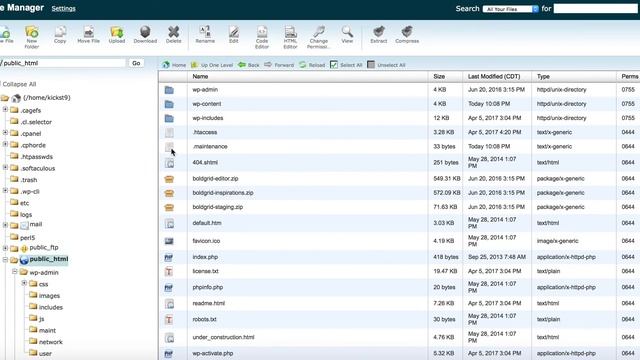This screenshot has width=640, height=360.
Task: Click the Forward navigation button
Action: [x=279, y=65]
